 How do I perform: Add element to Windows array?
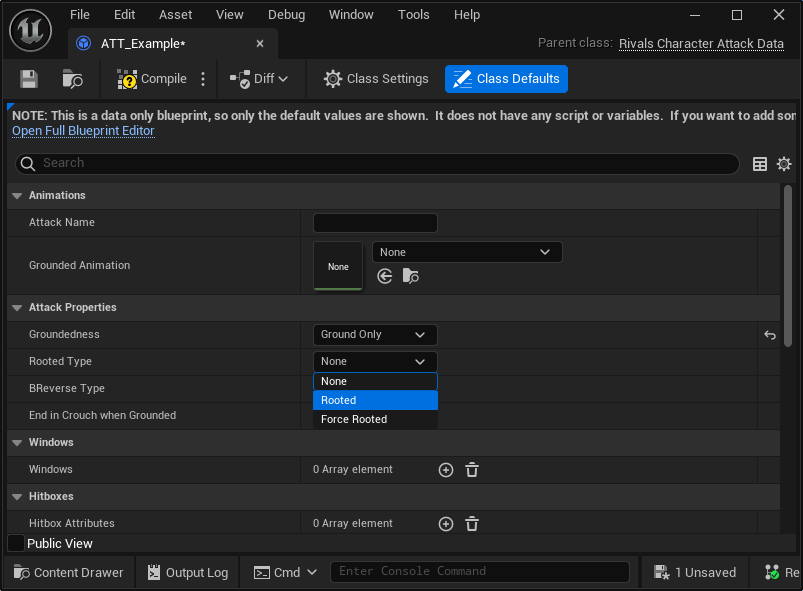446,470
